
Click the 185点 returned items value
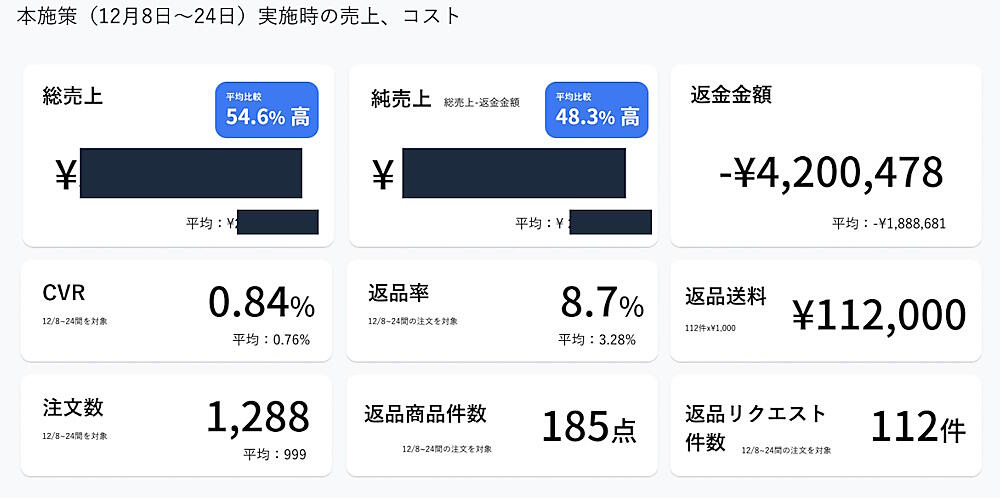tap(589, 426)
